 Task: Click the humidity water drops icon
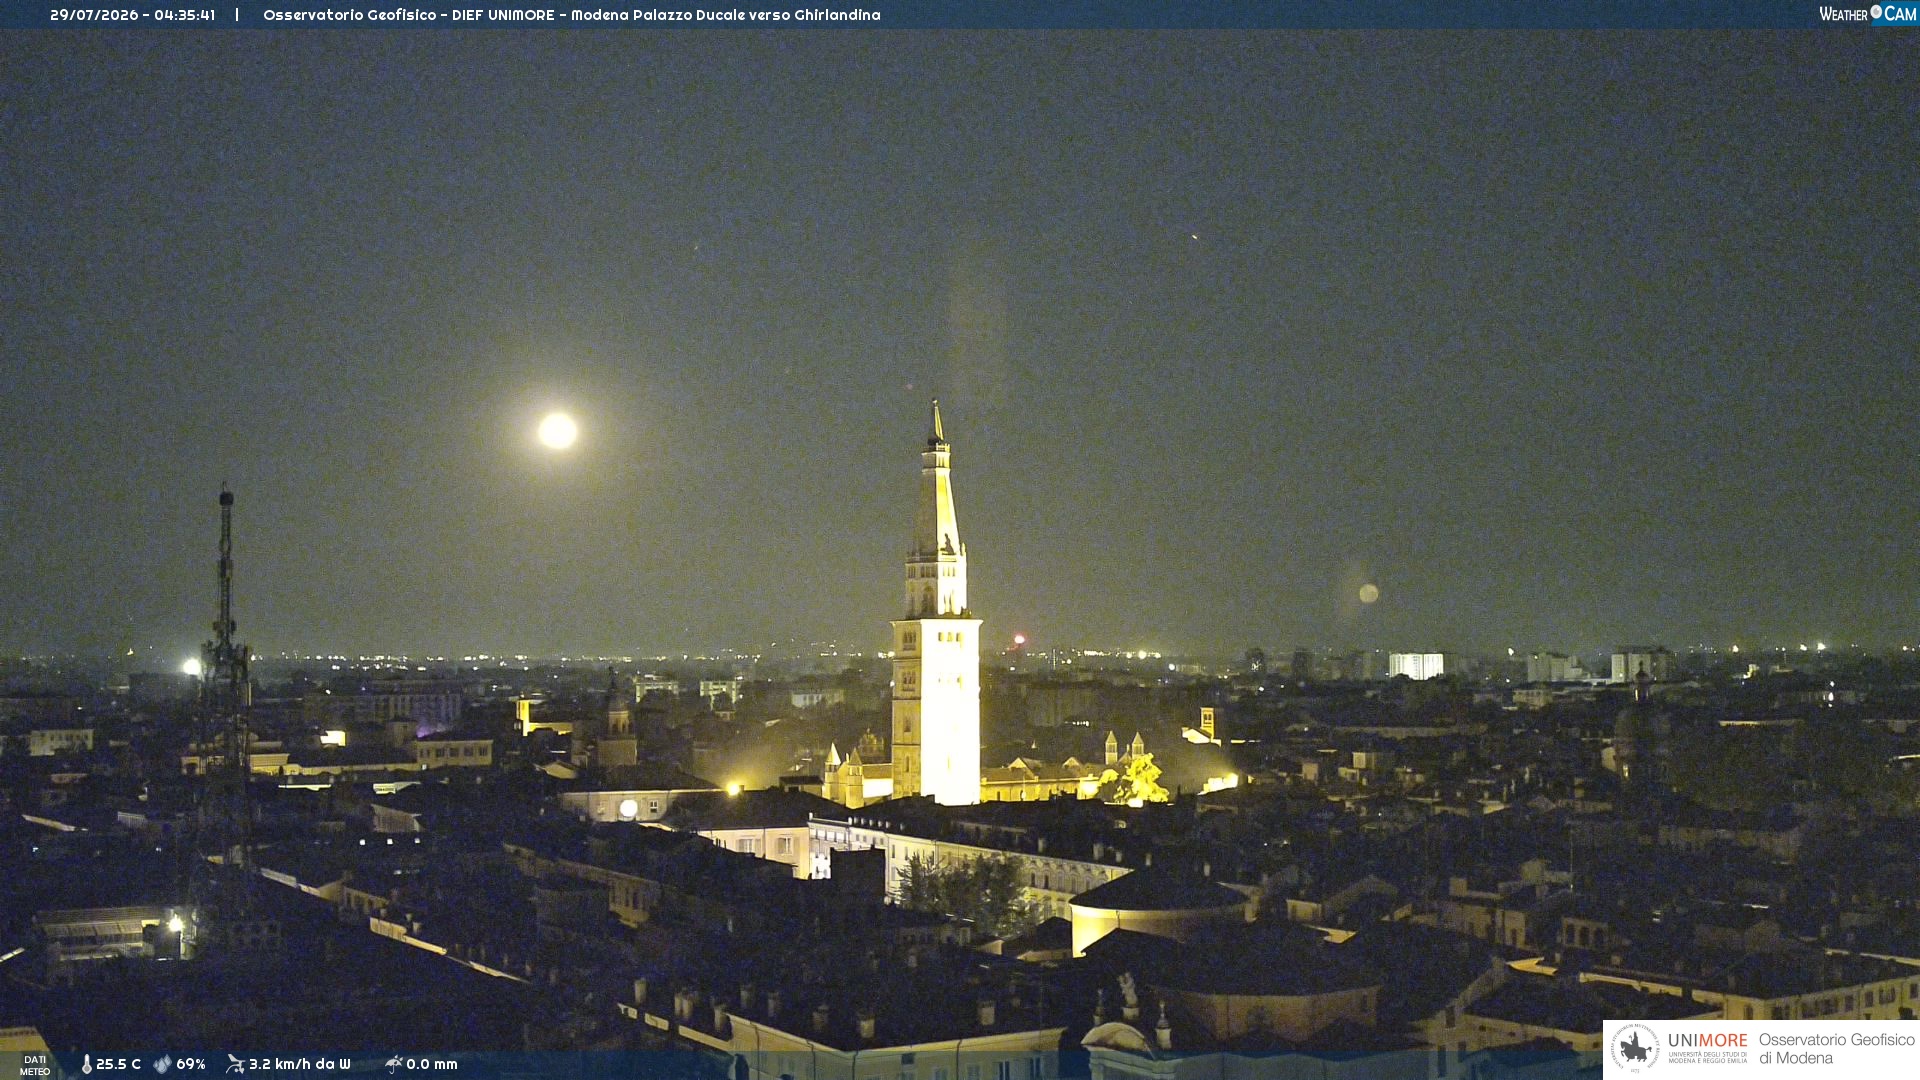[162, 1064]
